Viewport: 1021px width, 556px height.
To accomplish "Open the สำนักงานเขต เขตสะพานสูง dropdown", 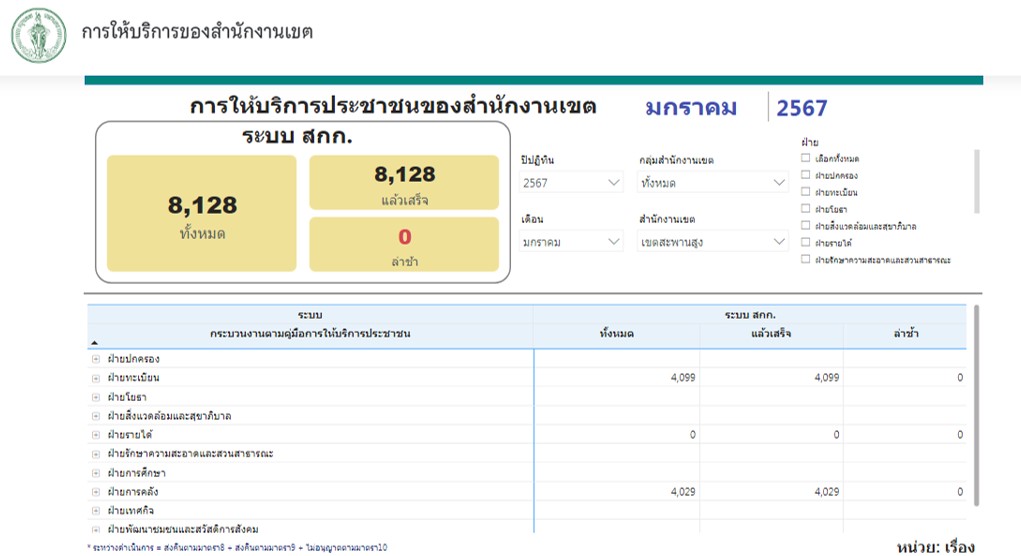I will pyautogui.click(x=713, y=242).
